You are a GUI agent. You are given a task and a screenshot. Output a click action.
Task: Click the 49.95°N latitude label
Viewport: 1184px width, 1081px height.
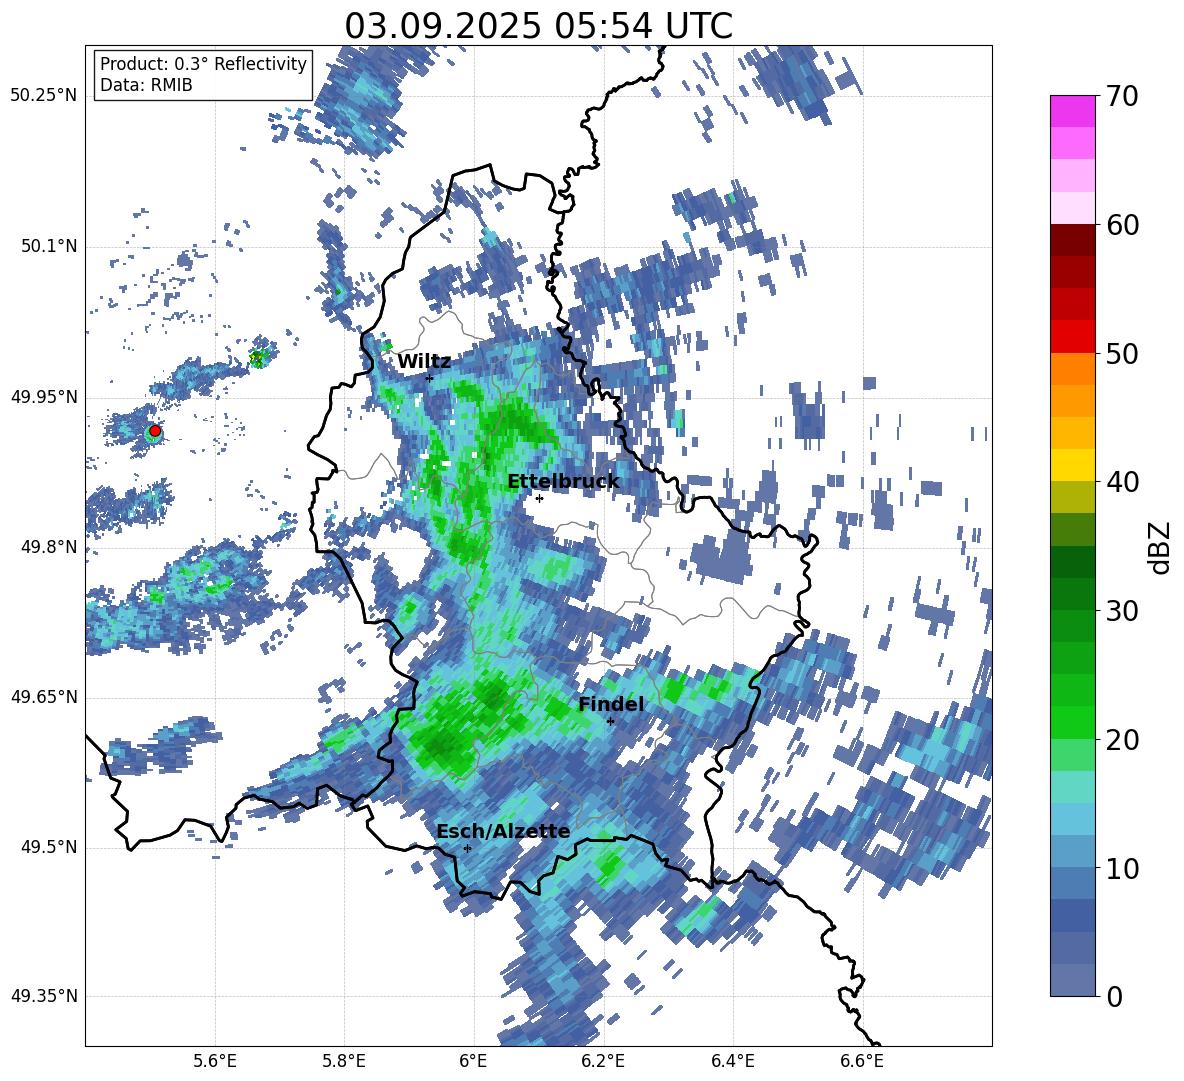click(44, 397)
